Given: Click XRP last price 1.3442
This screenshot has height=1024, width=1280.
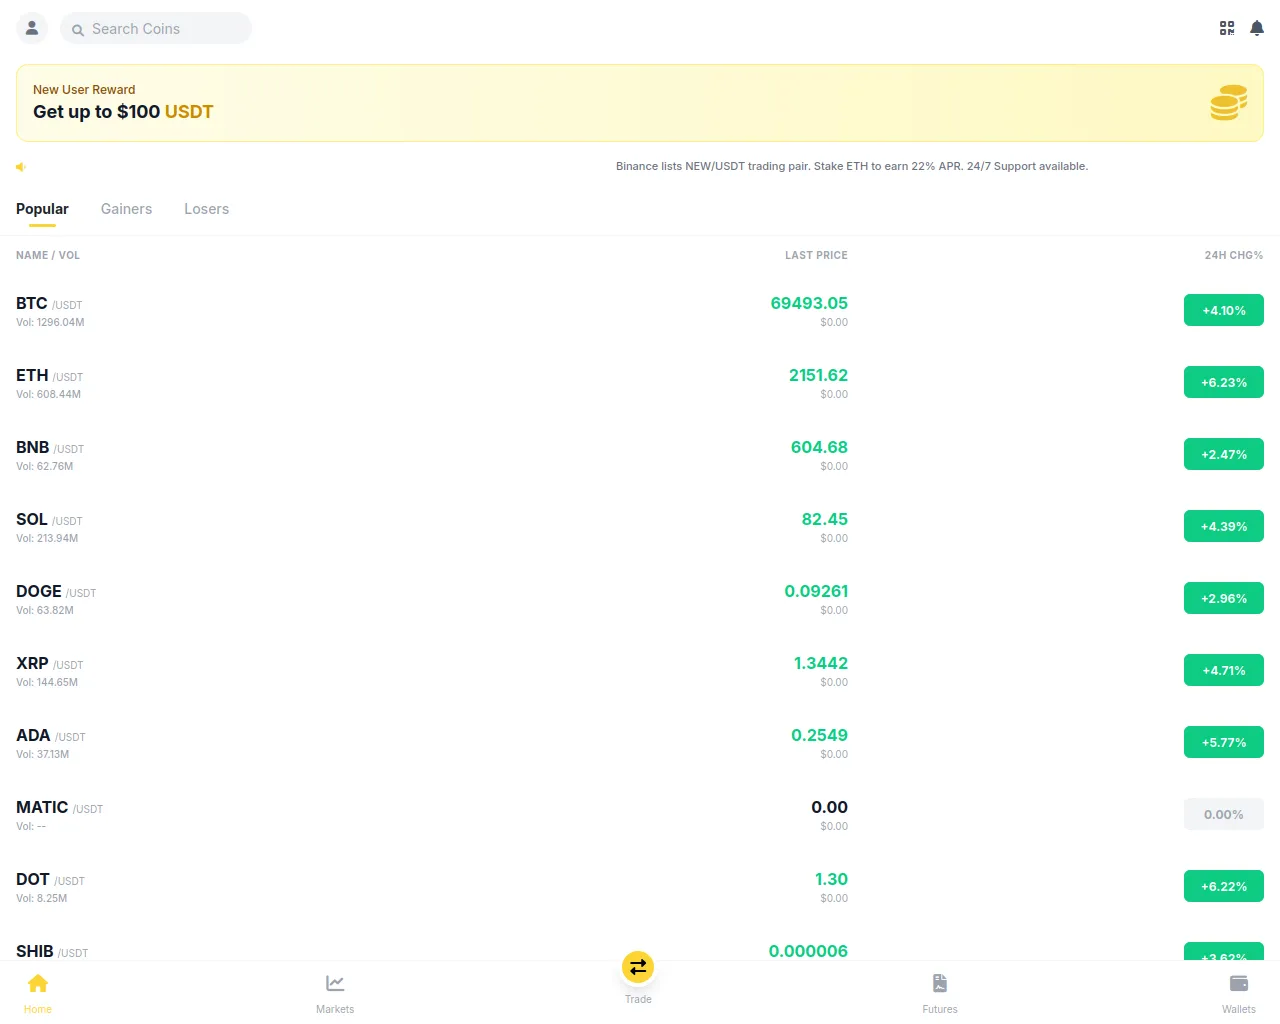Looking at the screenshot, I should click(x=821, y=663).
